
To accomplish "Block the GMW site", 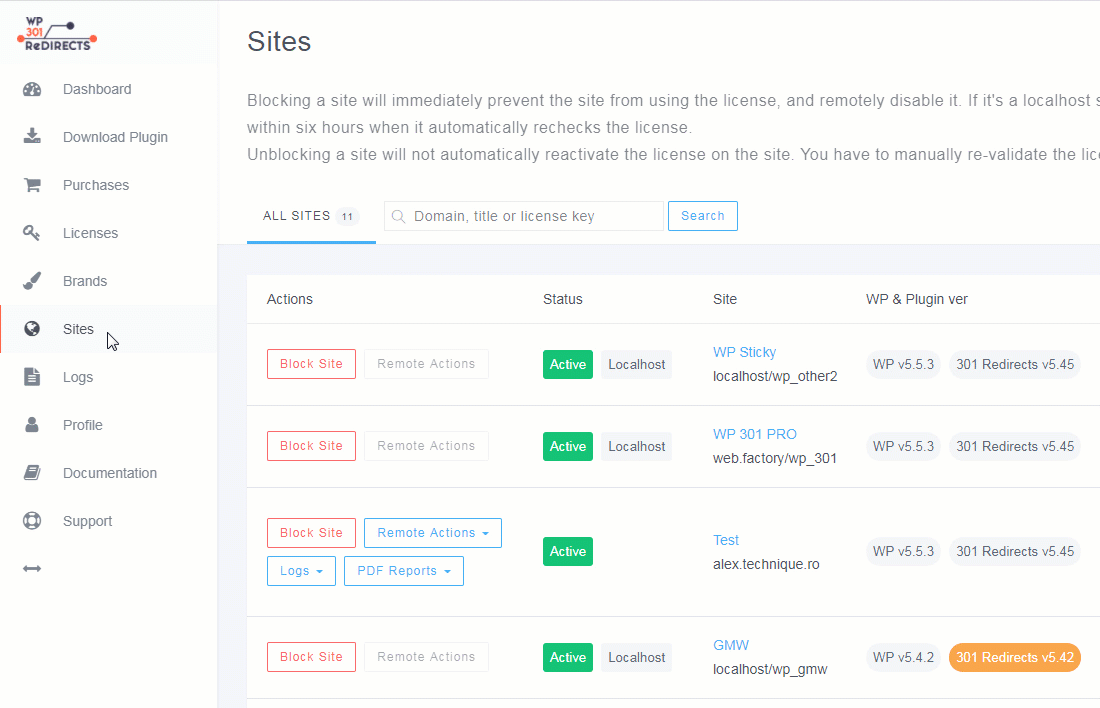I will point(311,657).
